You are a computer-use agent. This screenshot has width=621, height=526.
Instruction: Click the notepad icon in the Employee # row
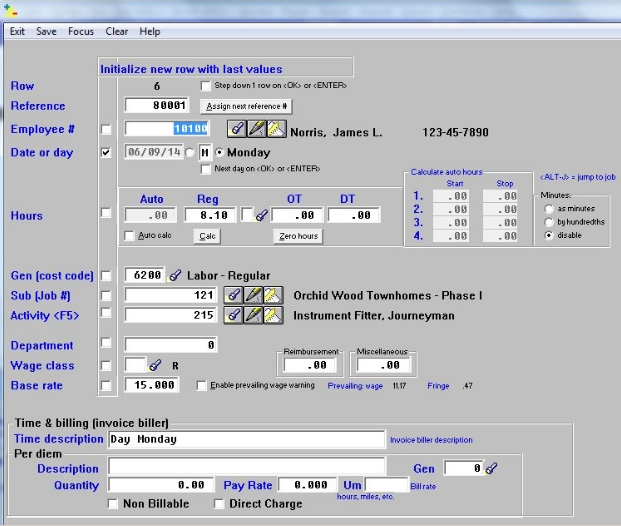(274, 129)
